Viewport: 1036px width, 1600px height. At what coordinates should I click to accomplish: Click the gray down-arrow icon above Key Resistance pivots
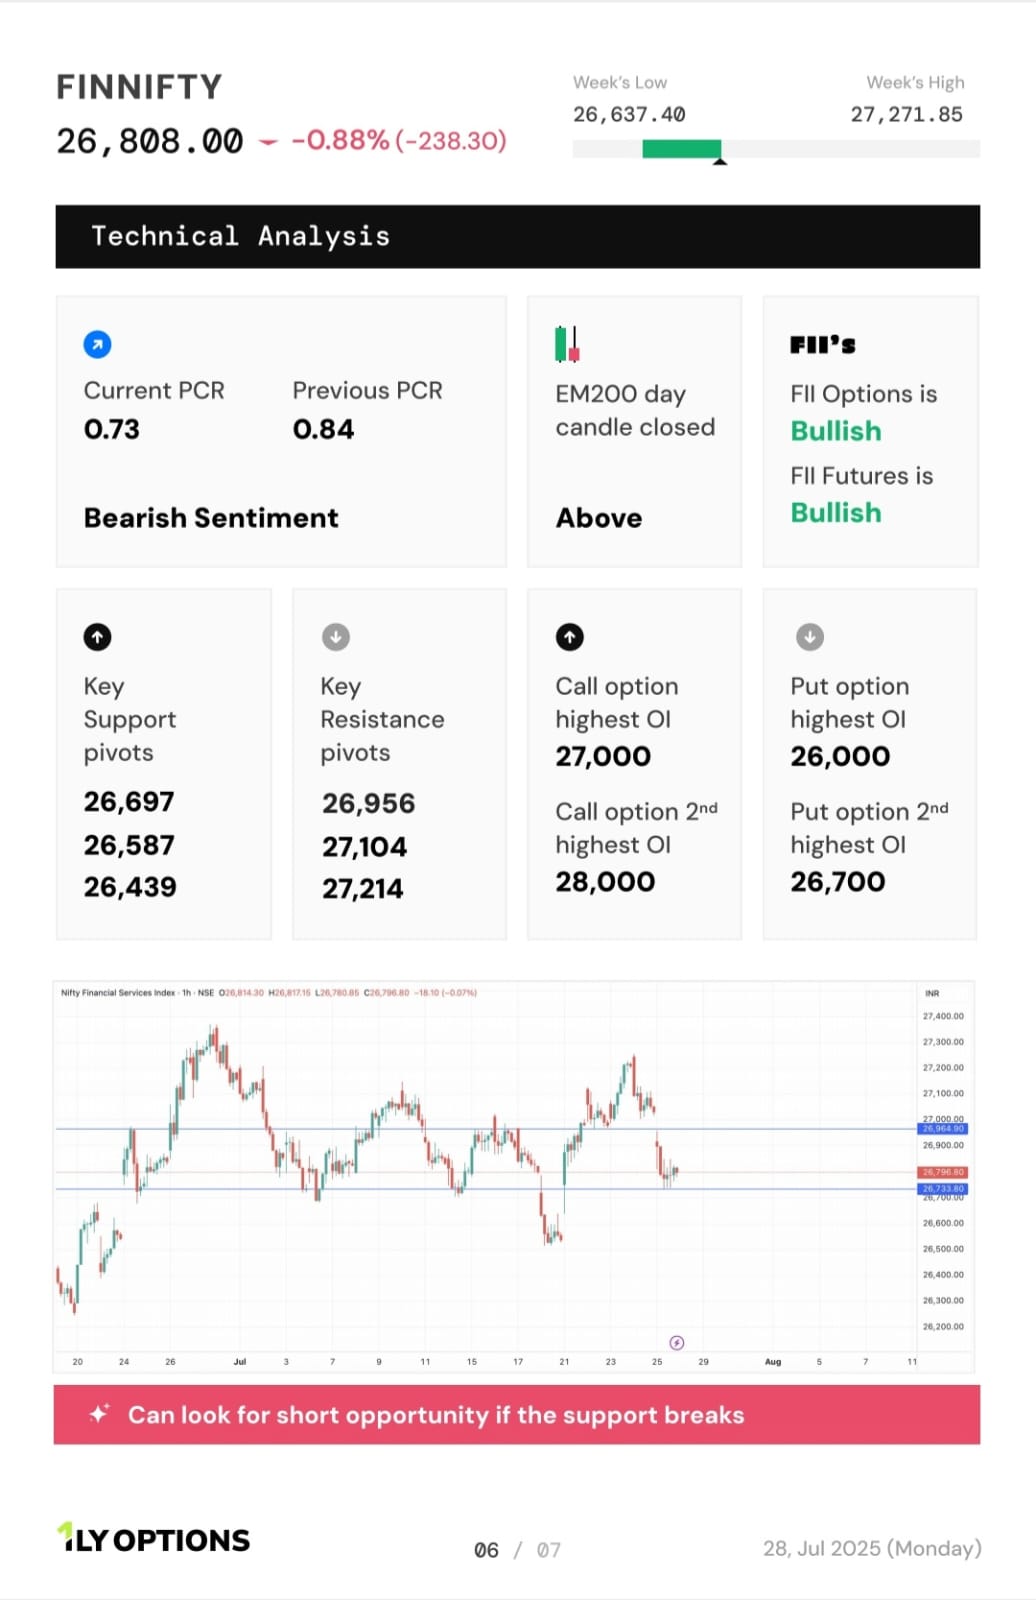coord(336,637)
